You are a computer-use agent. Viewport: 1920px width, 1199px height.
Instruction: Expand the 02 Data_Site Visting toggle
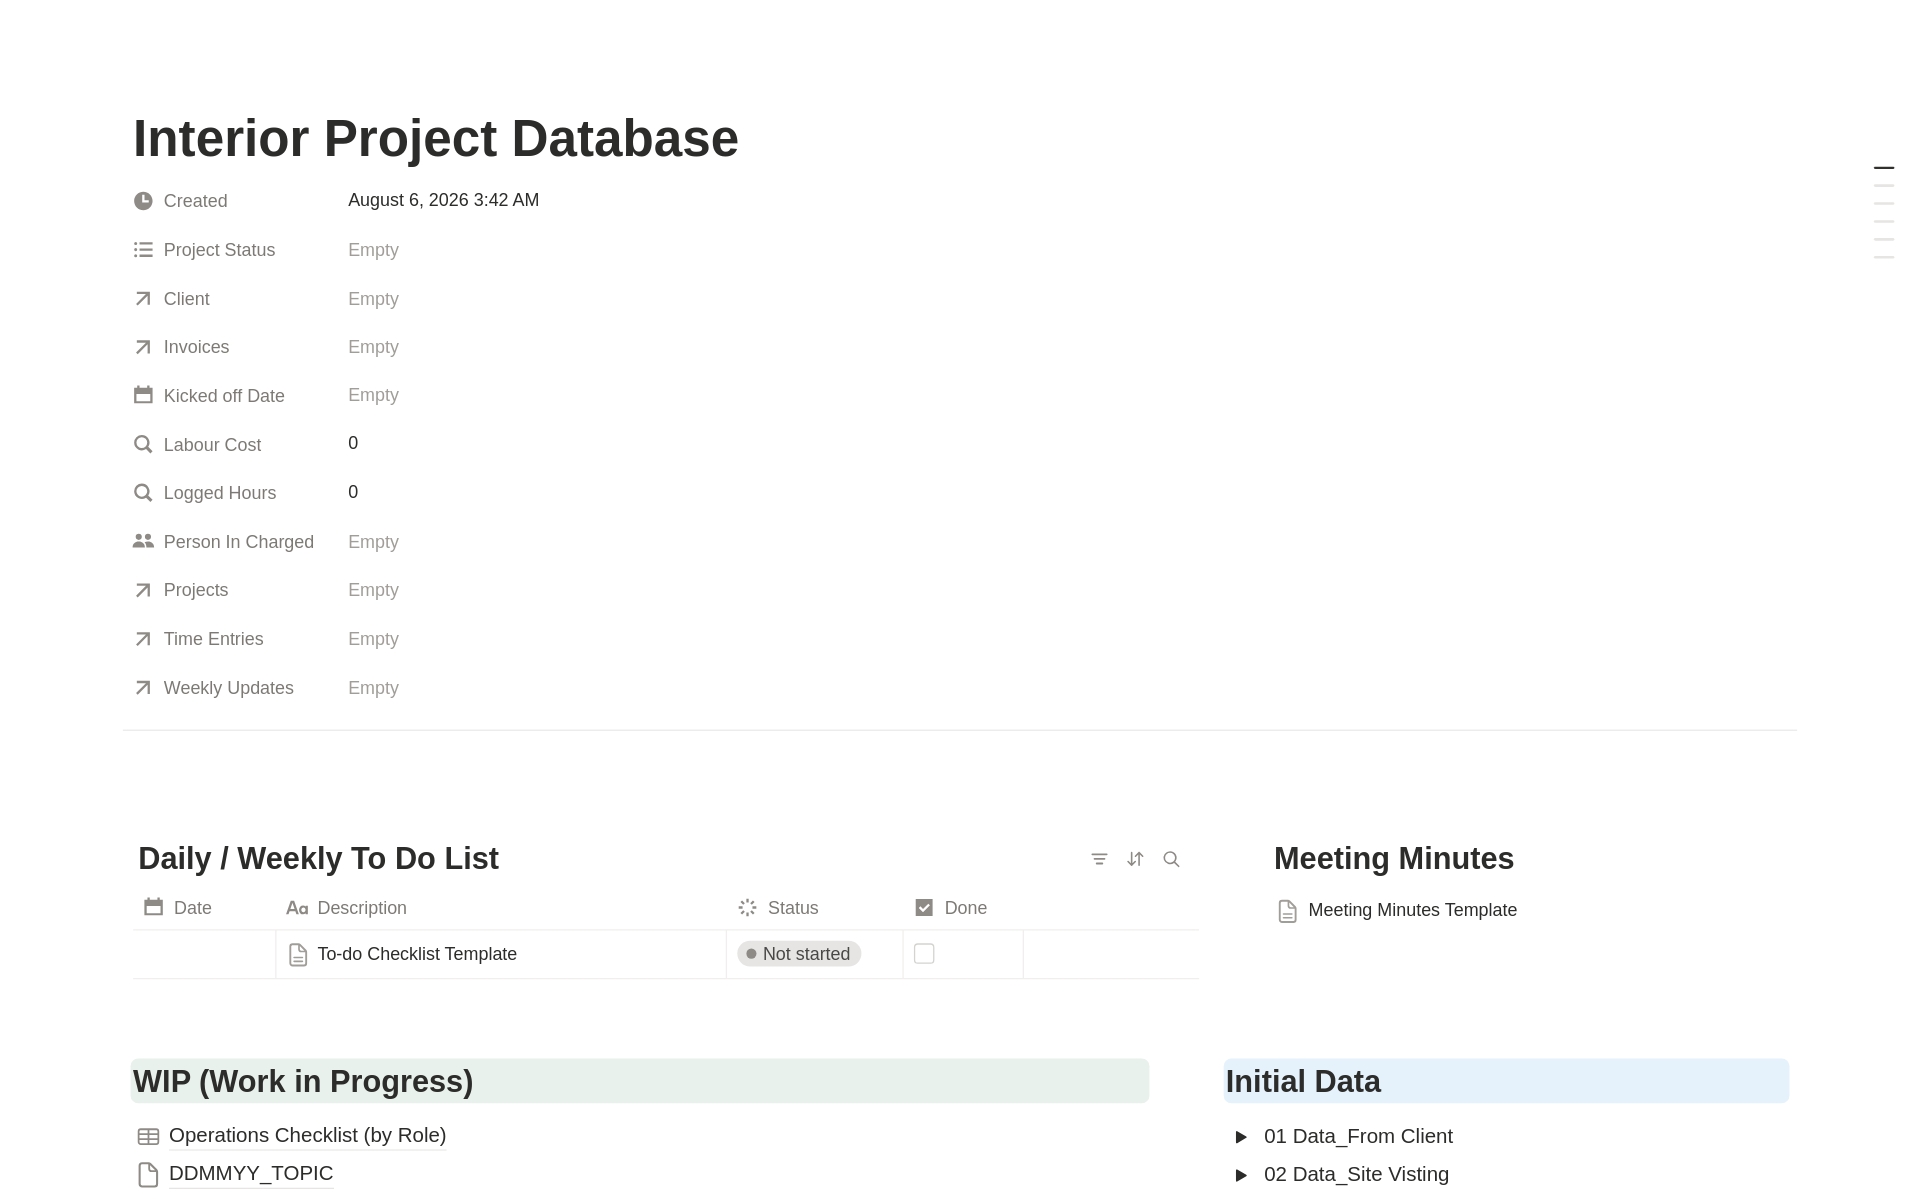click(1241, 1175)
